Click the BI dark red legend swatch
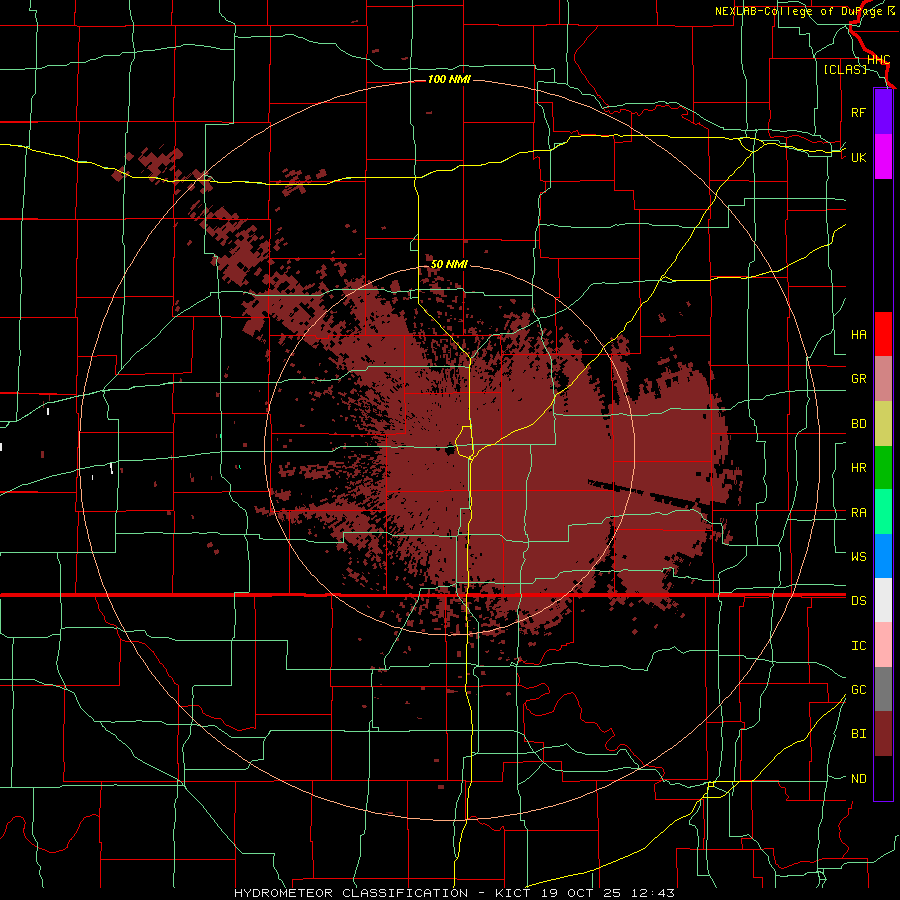Screen dimensions: 900x900 tap(883, 734)
